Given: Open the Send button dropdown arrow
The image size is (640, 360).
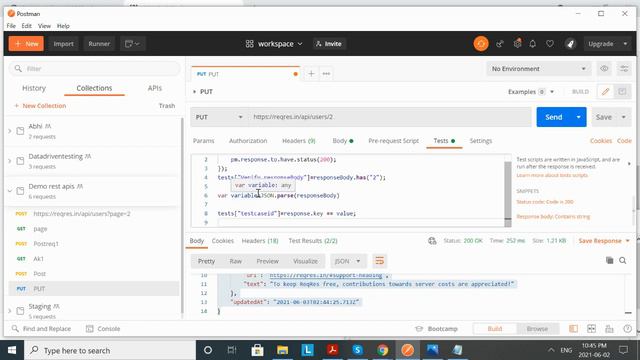Looking at the screenshot, I should 578,117.
